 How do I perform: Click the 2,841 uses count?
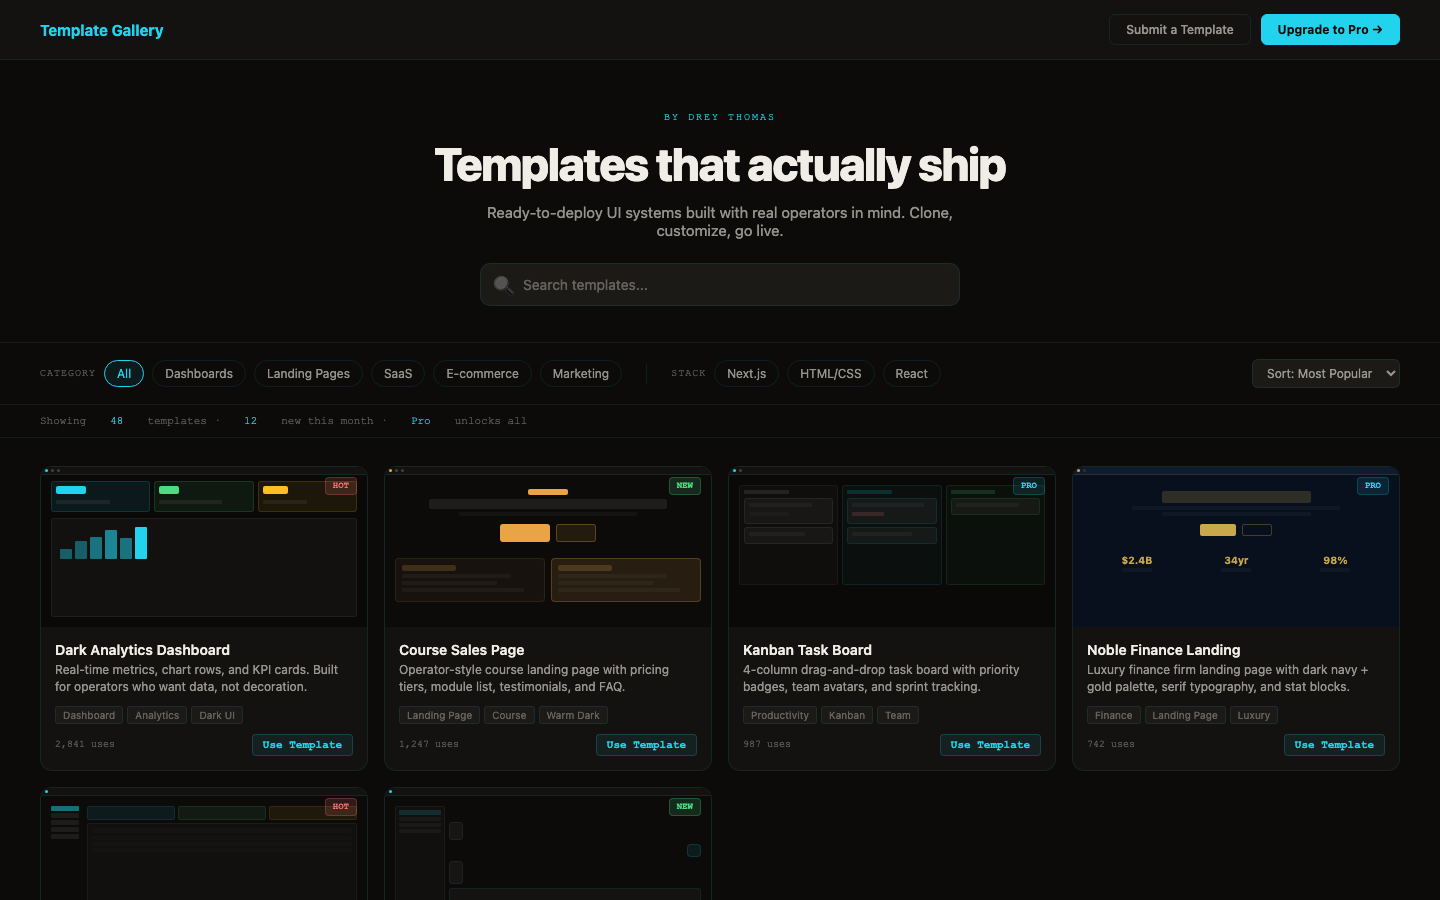tap(85, 744)
